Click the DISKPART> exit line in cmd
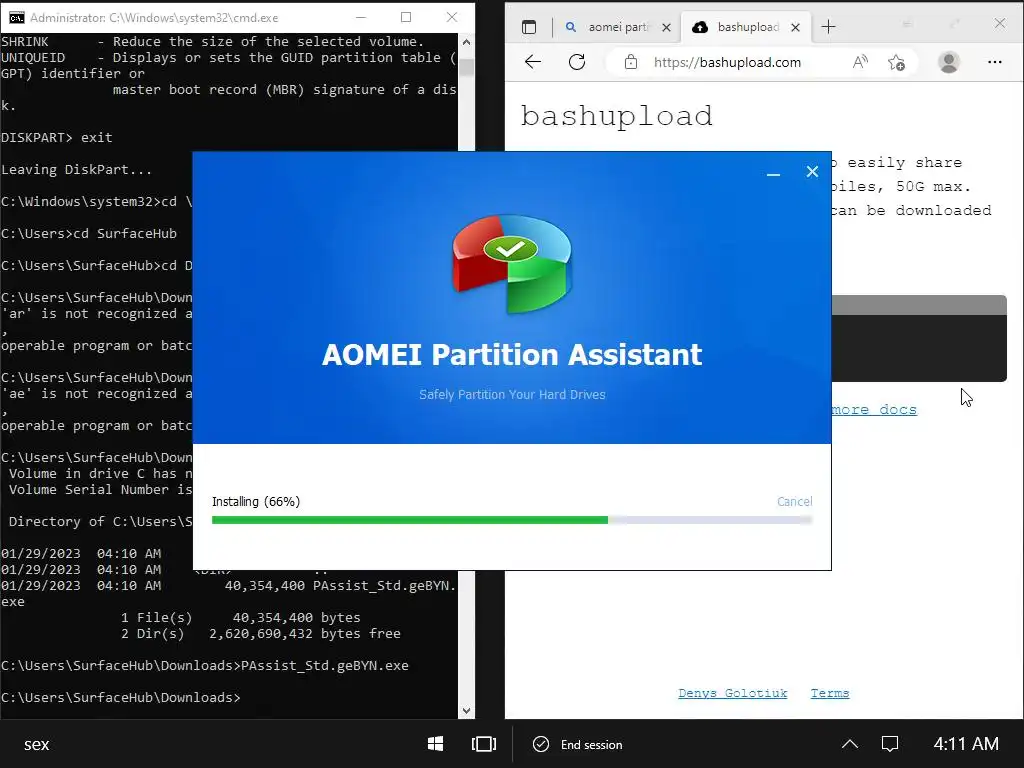 (57, 138)
